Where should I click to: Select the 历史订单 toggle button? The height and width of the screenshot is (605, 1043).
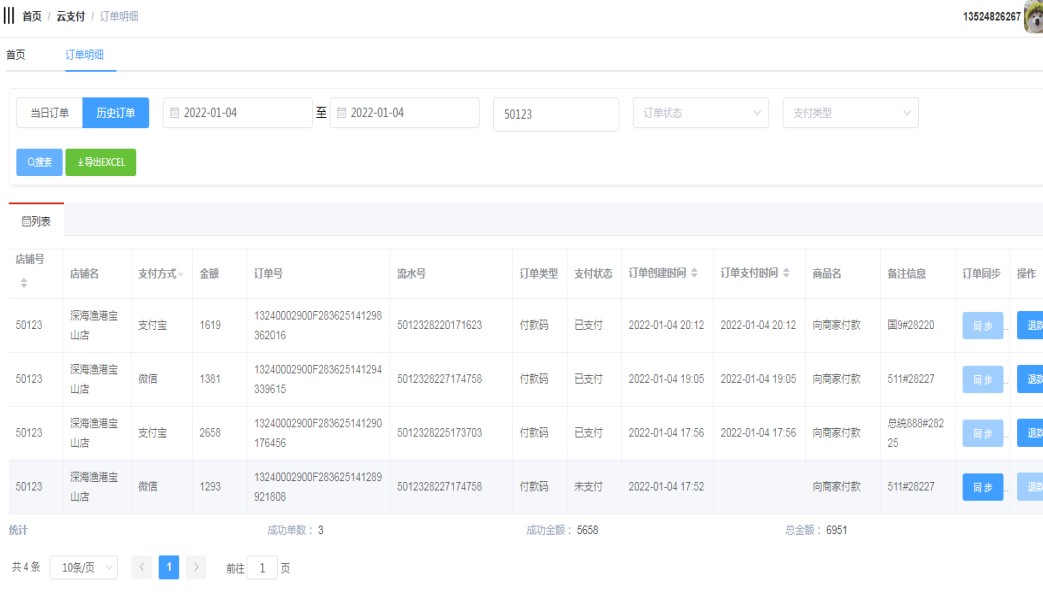pos(115,113)
